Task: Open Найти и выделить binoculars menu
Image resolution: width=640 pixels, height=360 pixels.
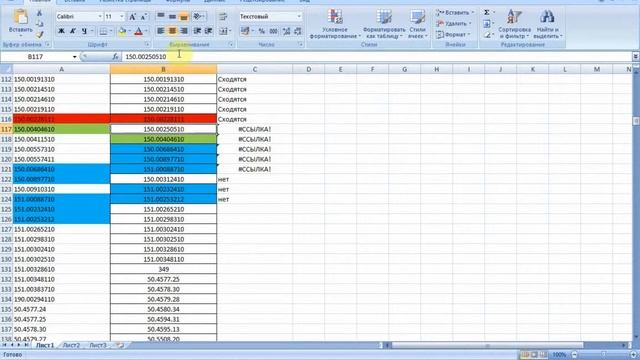Action: coord(548,24)
